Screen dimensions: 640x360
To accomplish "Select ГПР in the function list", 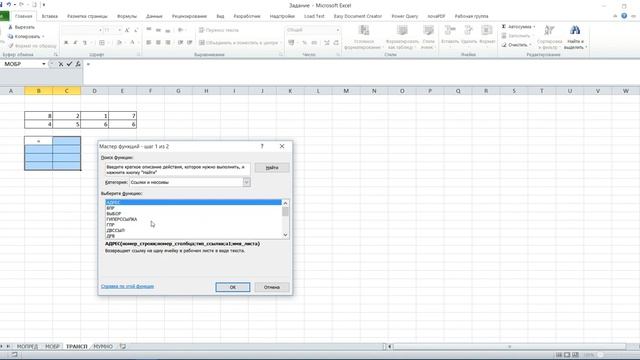I will (x=193, y=225).
